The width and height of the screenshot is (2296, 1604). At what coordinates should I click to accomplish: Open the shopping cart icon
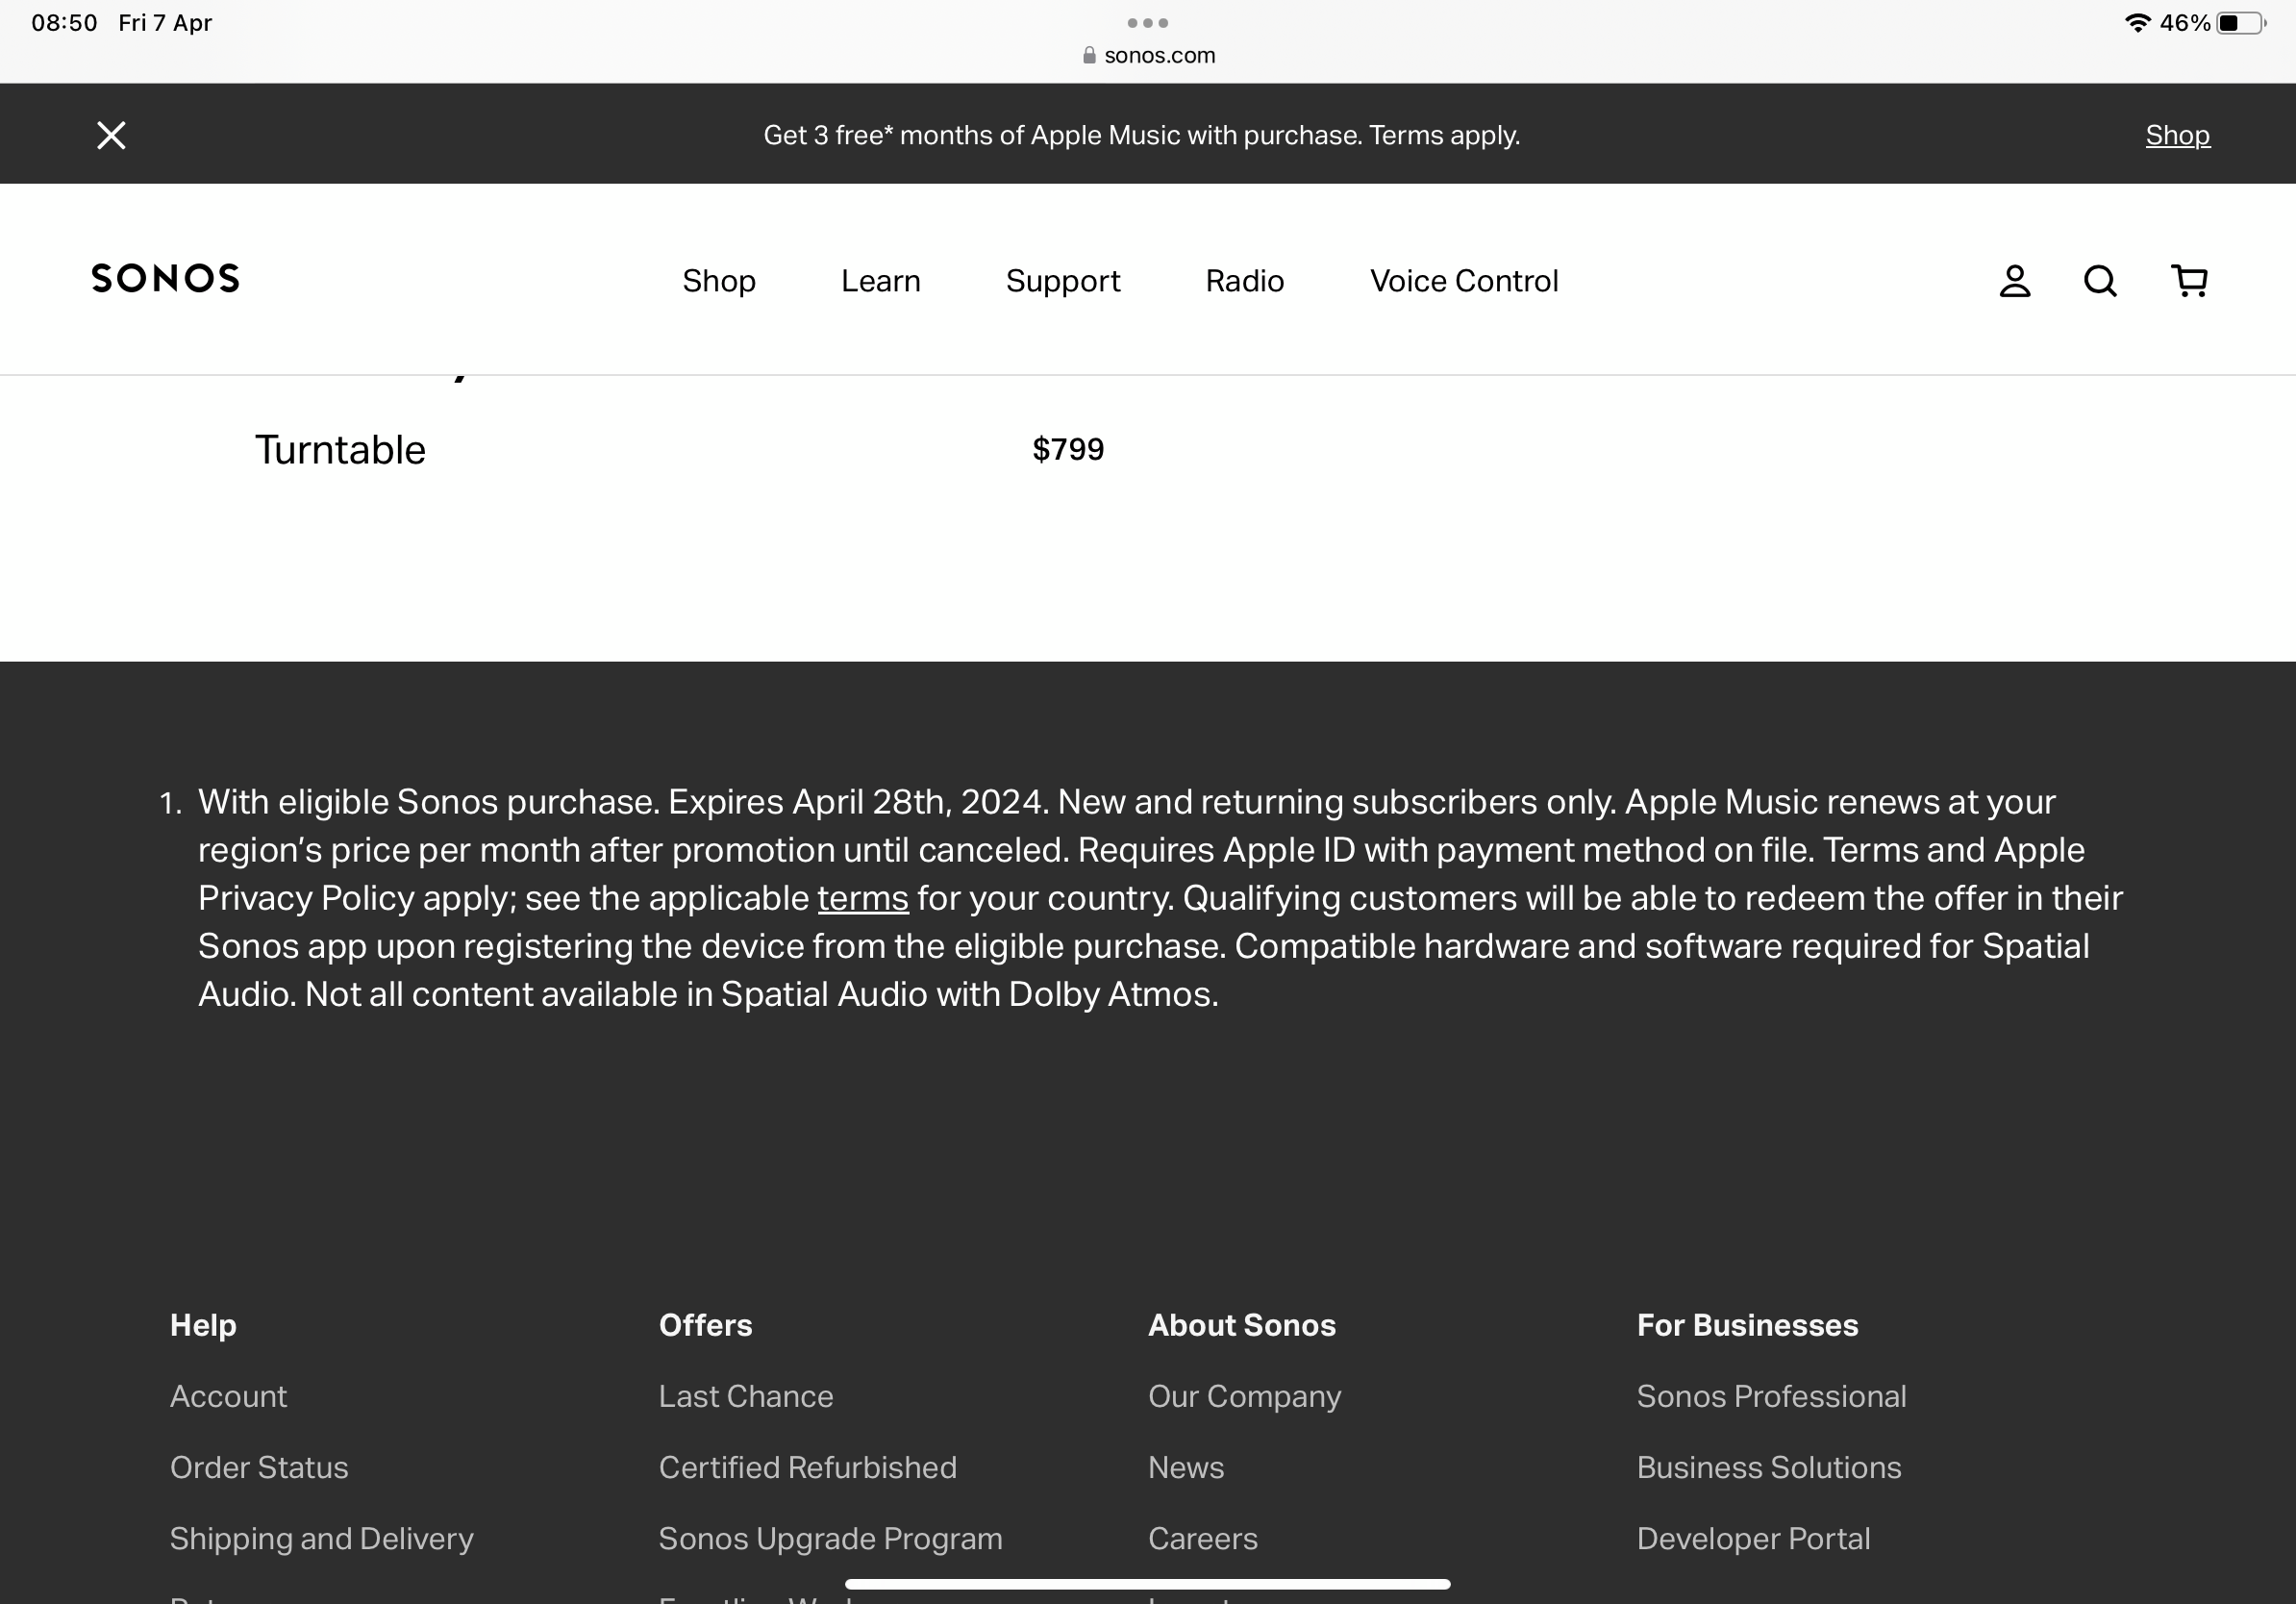pyautogui.click(x=2189, y=281)
